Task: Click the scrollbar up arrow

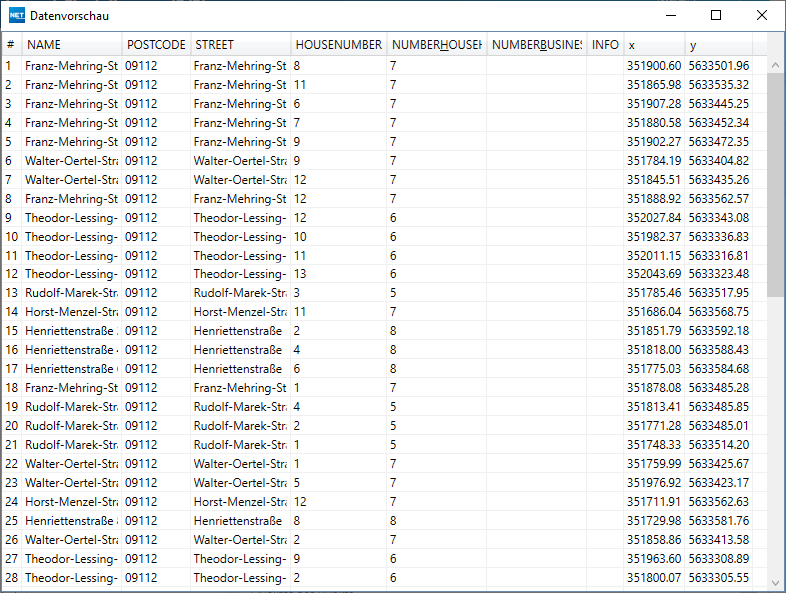Action: tap(776, 65)
